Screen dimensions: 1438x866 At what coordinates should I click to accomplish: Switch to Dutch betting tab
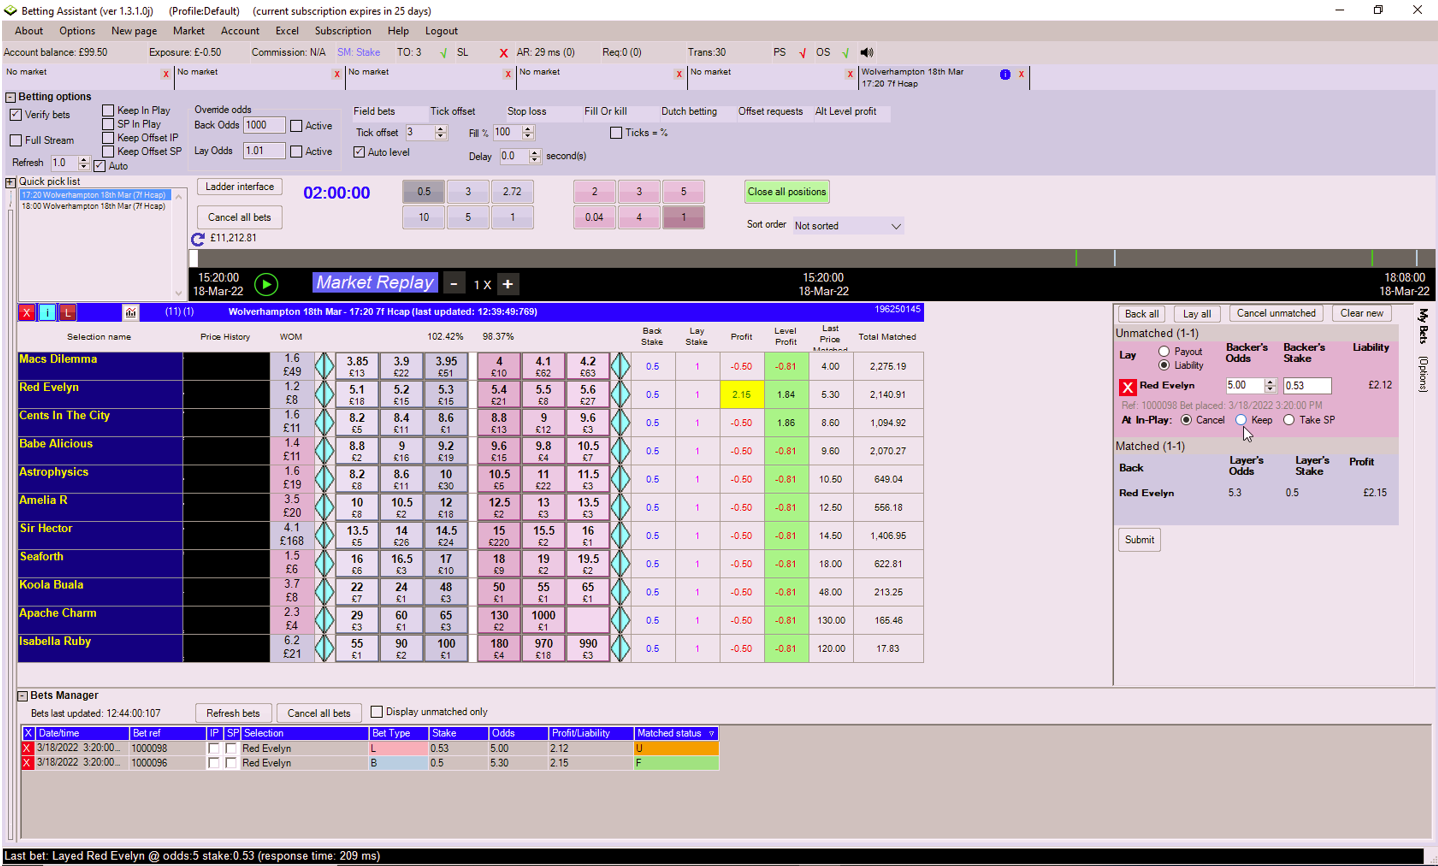(689, 112)
